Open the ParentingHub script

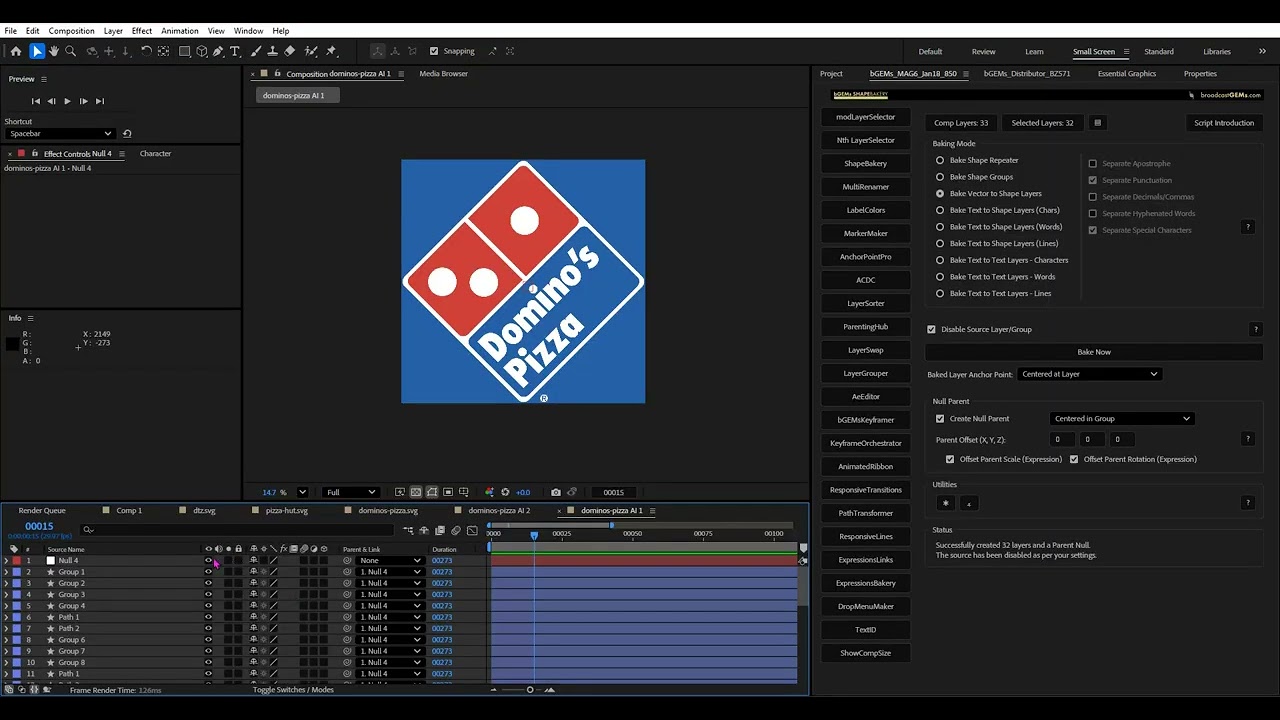[x=866, y=327]
